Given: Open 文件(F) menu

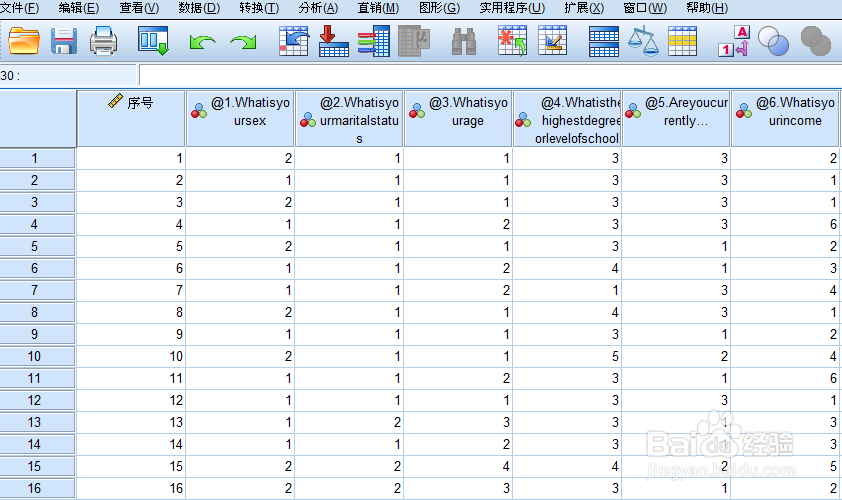Looking at the screenshot, I should (20, 8).
